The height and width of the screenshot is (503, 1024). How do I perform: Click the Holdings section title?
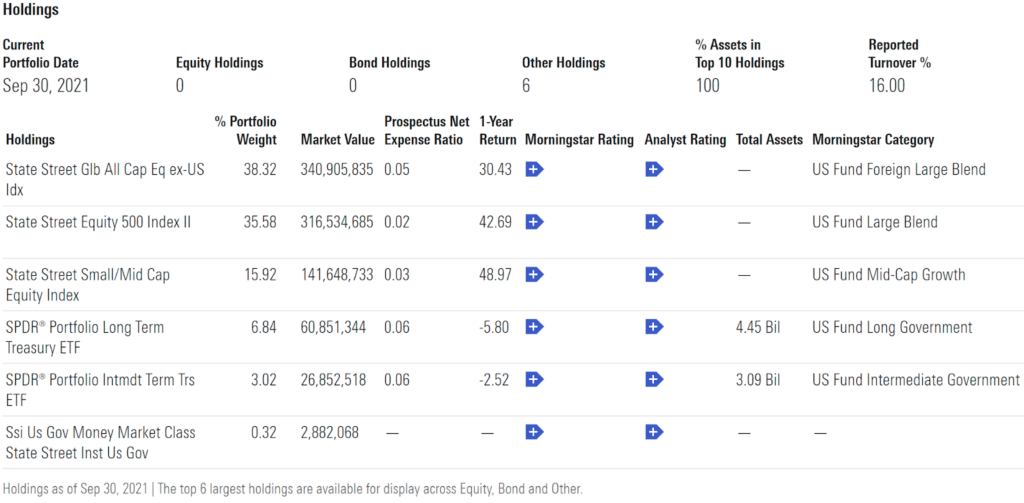click(31, 10)
